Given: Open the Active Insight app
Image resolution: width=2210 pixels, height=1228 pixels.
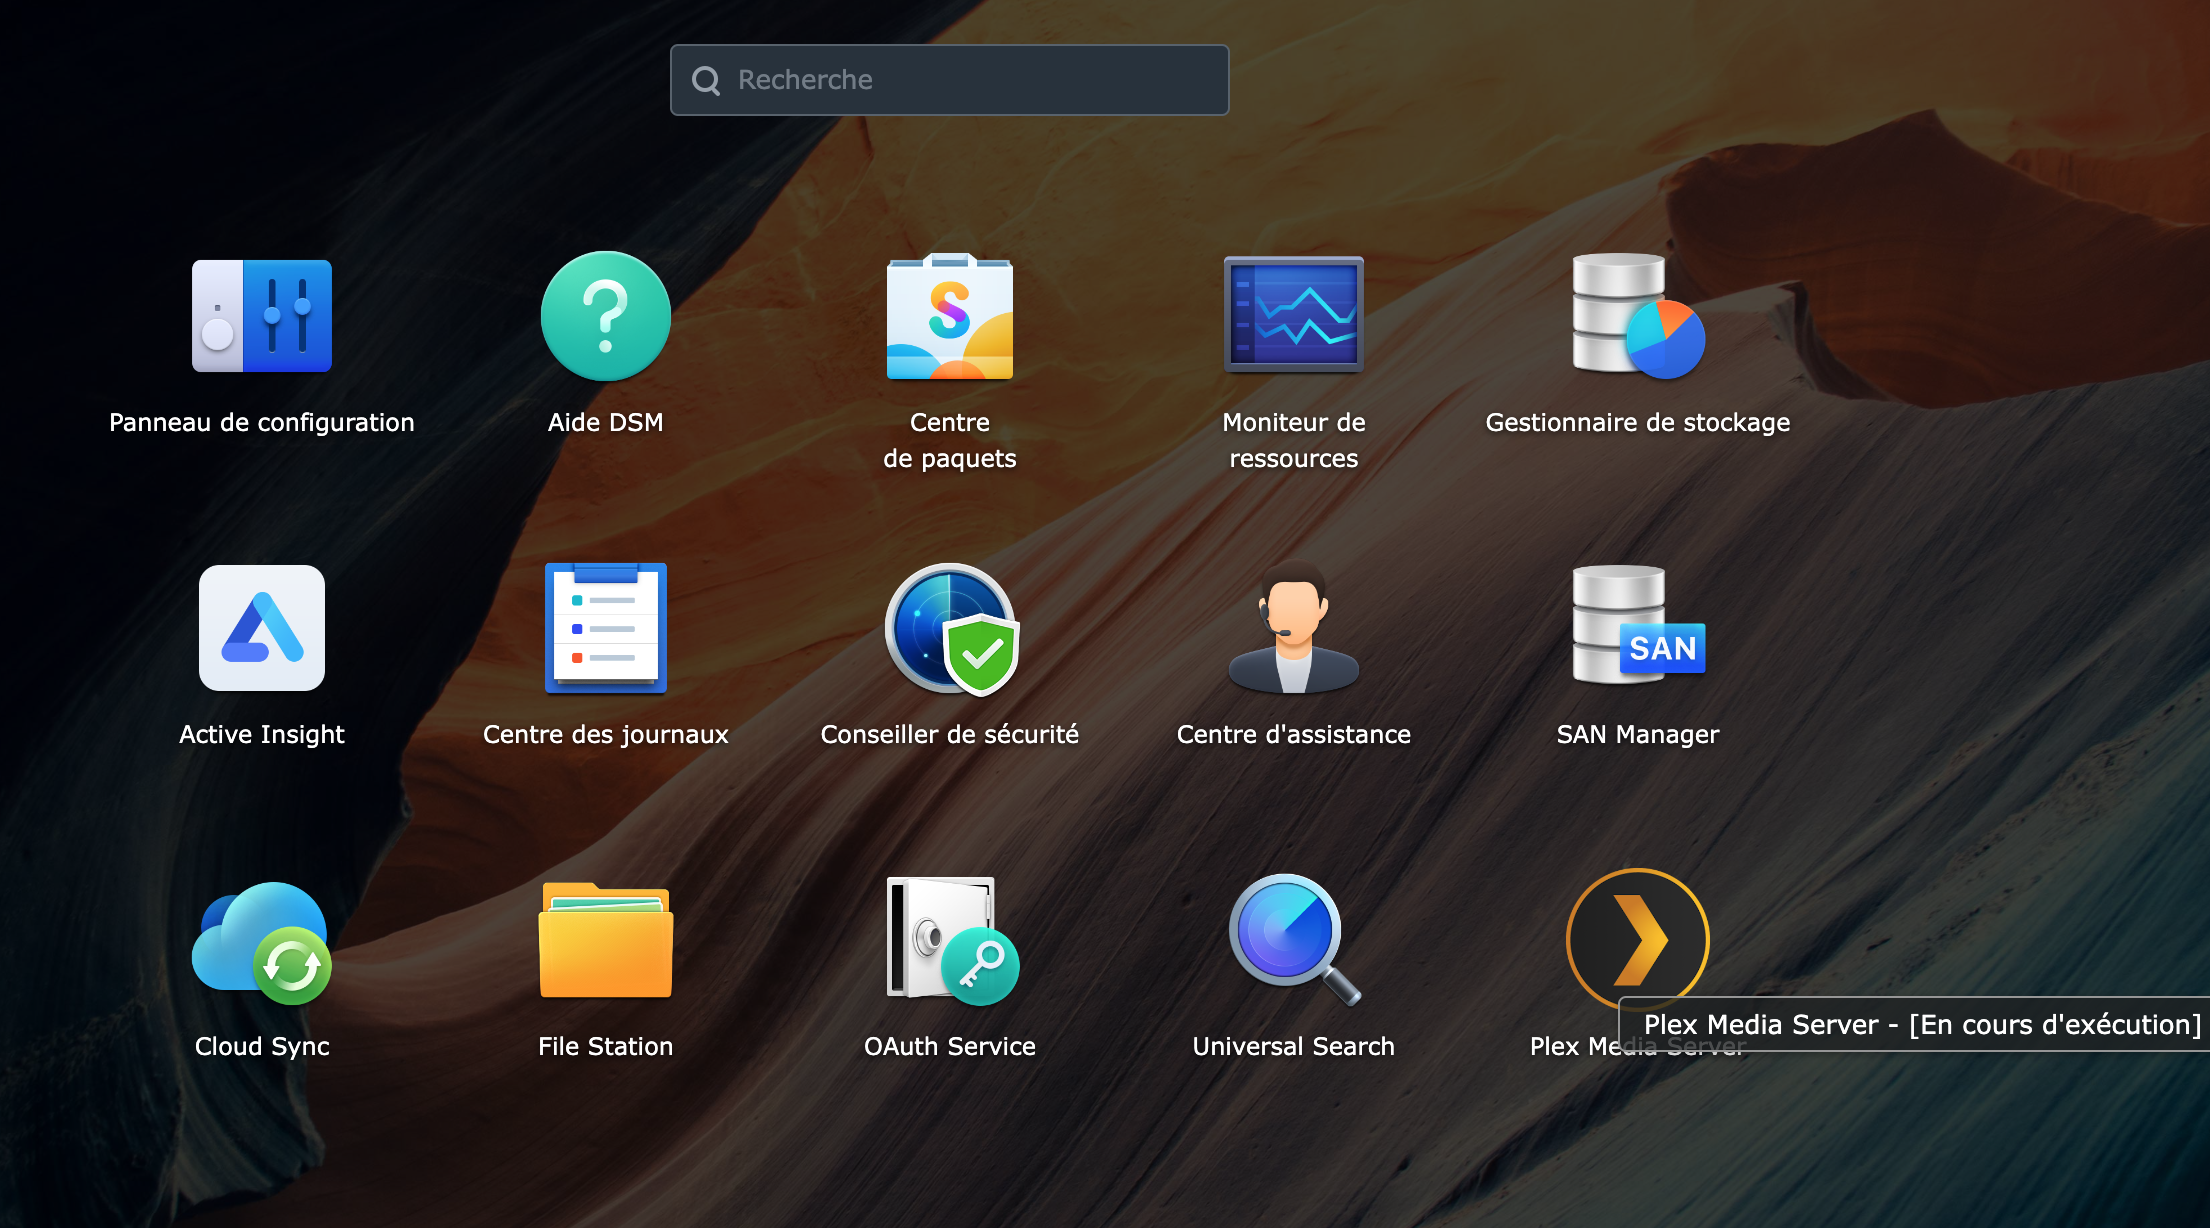Looking at the screenshot, I should (x=262, y=628).
